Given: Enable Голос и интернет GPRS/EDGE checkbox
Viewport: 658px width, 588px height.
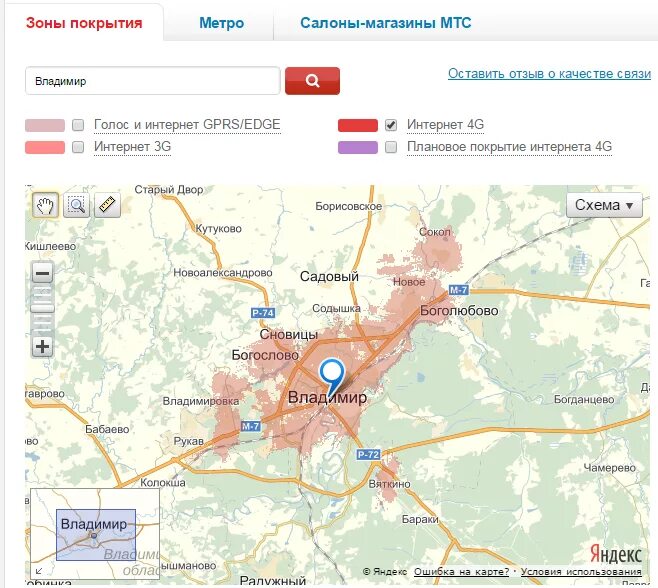Looking at the screenshot, I should [78, 125].
